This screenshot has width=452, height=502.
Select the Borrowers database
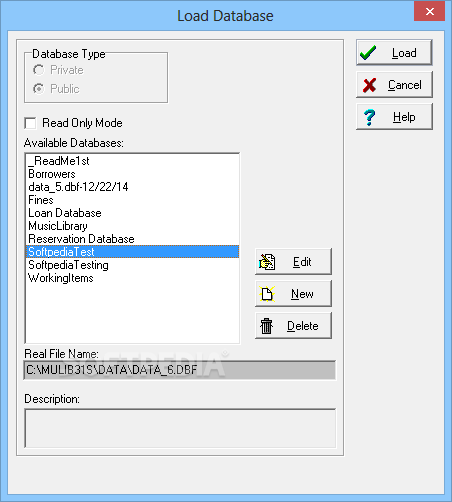pos(132,174)
